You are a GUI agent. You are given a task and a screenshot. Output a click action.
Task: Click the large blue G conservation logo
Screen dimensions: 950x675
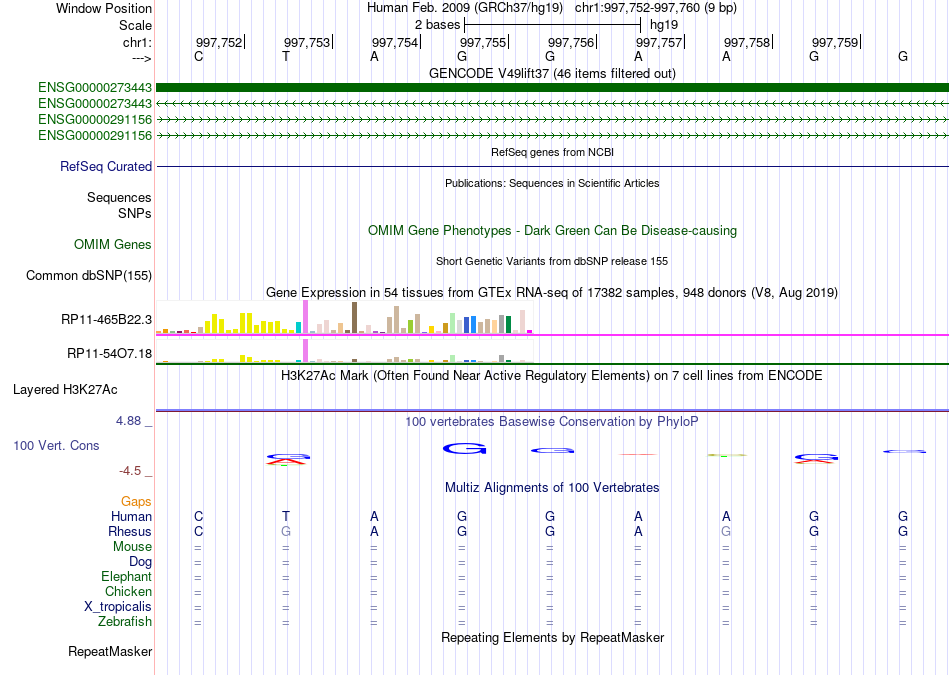[465, 448]
